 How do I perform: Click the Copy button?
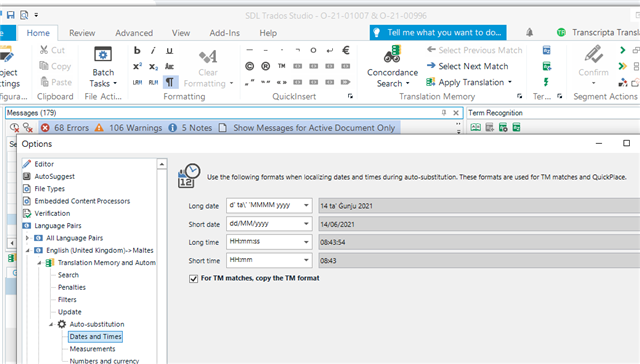(55, 66)
